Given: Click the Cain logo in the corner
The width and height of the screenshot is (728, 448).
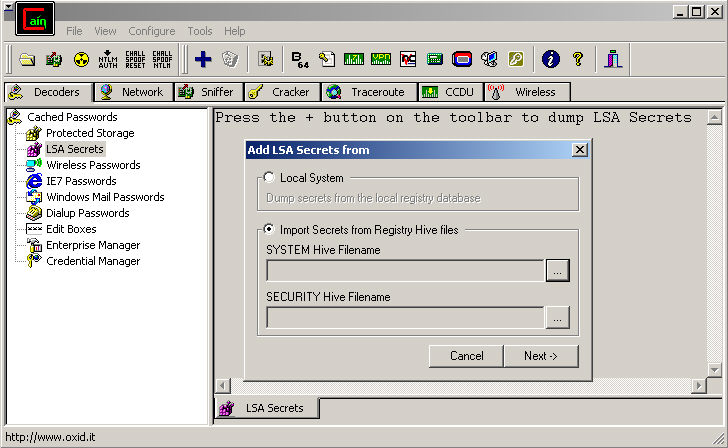Looking at the screenshot, I should 35,19.
